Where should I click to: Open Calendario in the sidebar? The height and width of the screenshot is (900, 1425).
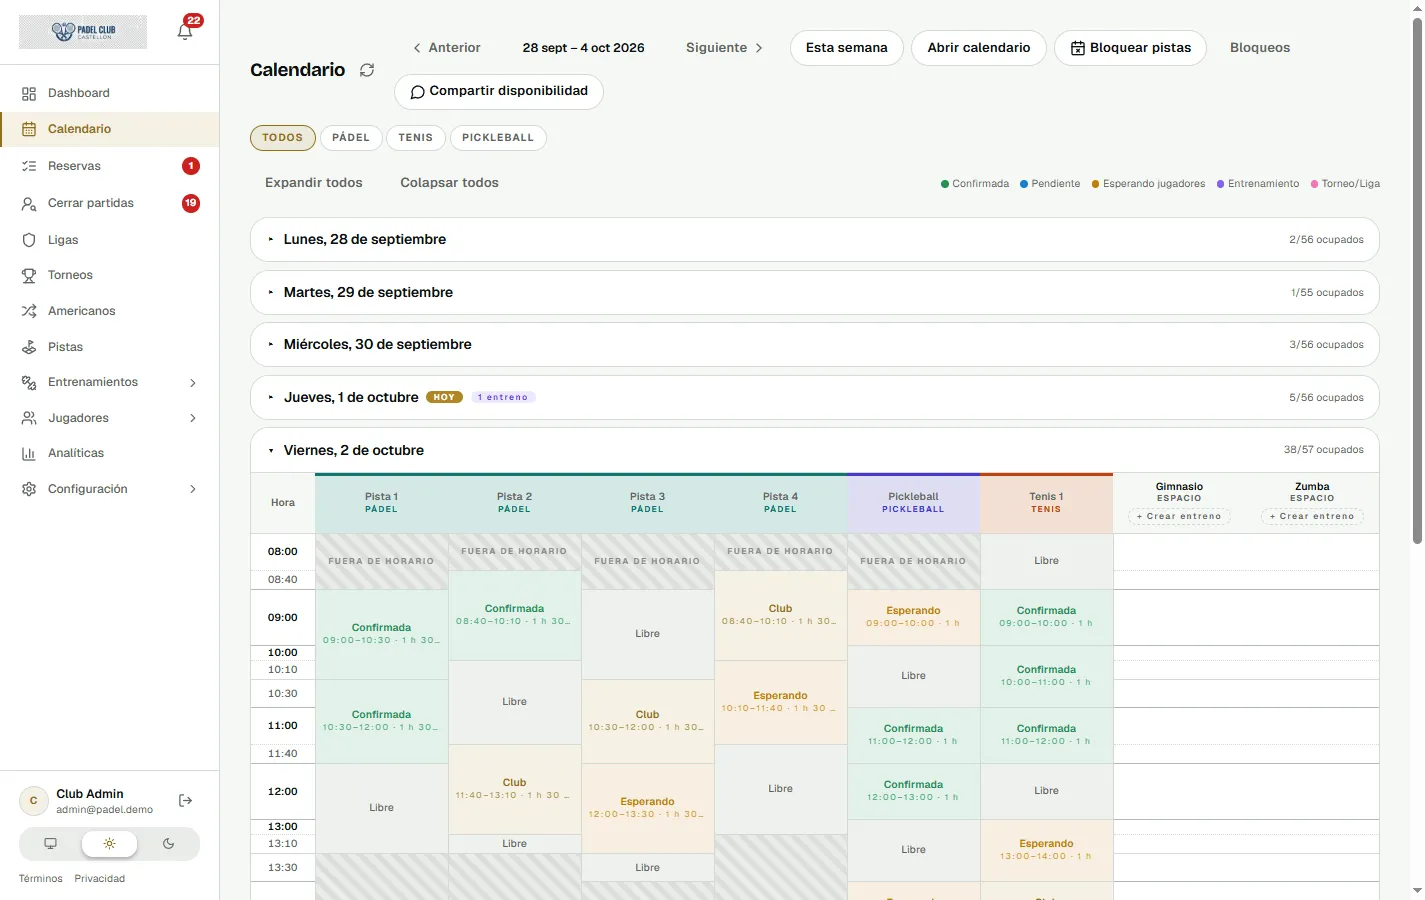(x=110, y=129)
